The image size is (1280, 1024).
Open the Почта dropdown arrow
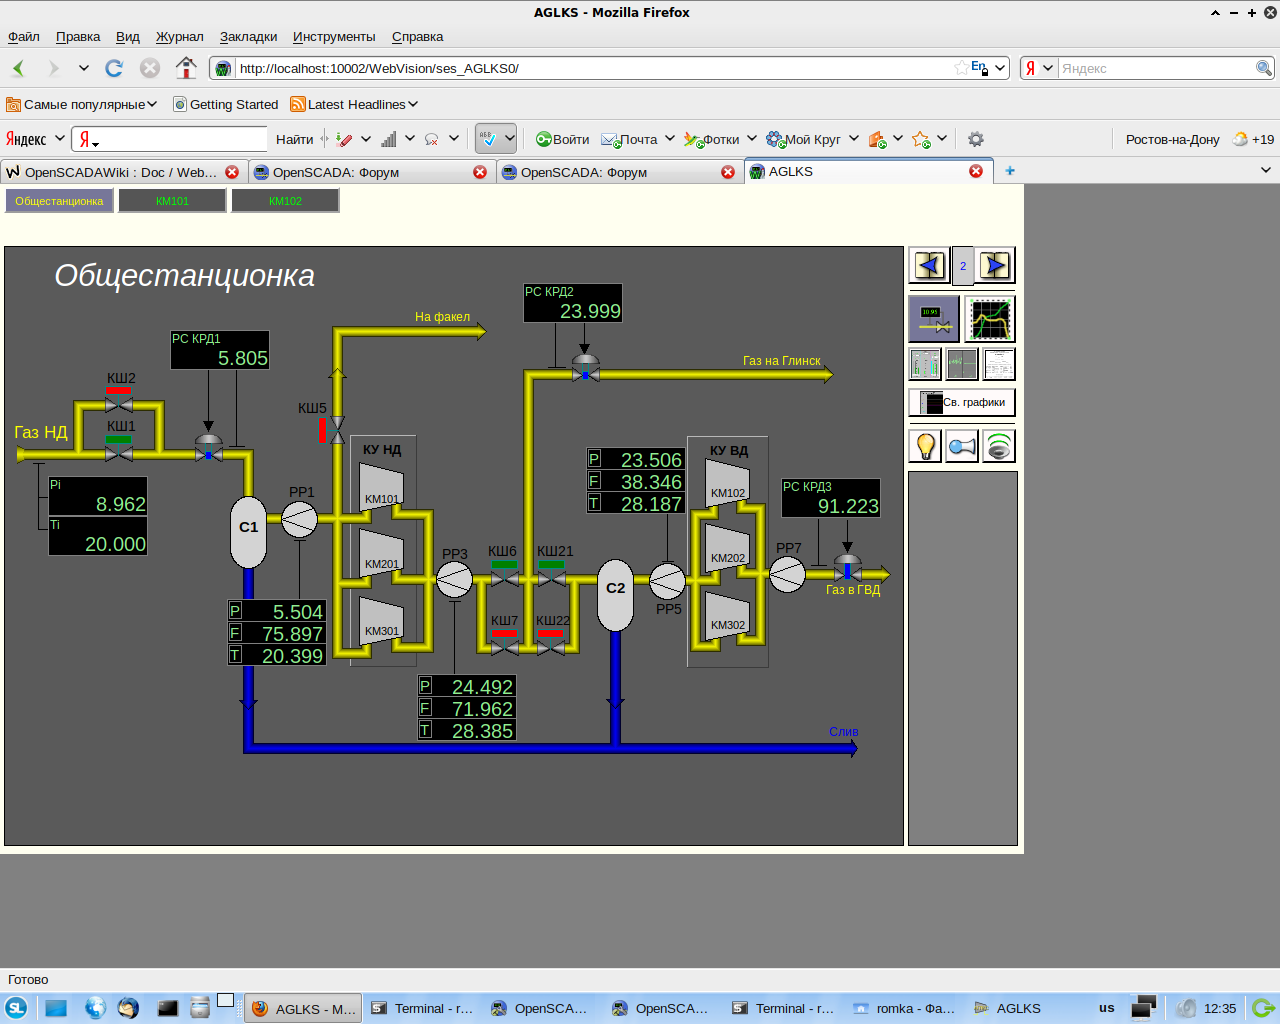pos(670,139)
